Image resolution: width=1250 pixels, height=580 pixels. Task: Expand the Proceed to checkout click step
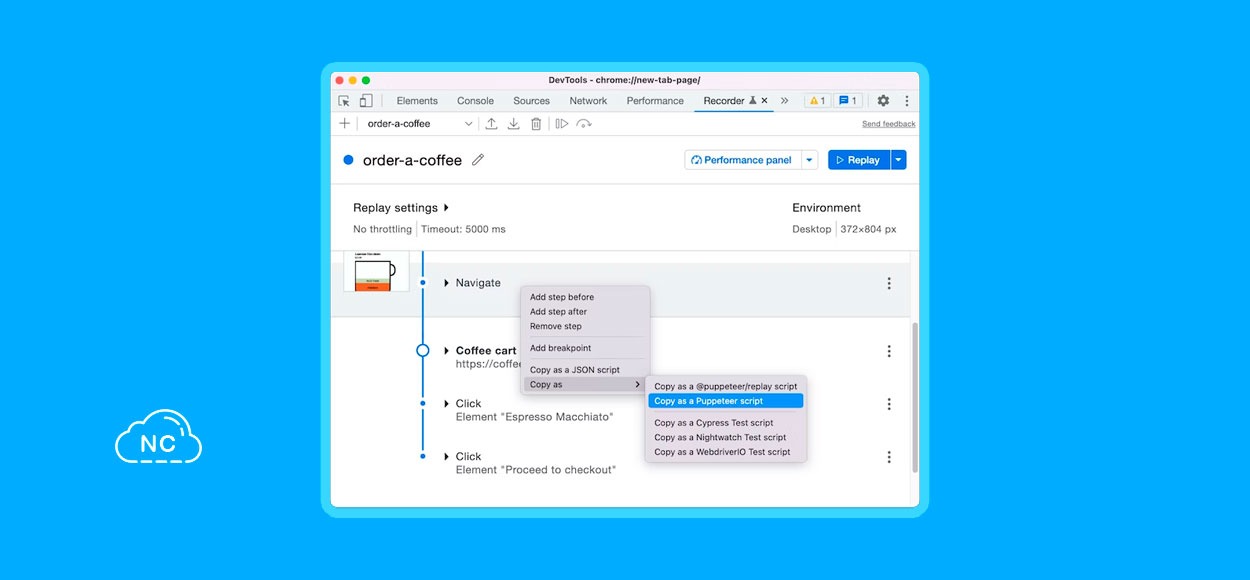pos(447,457)
